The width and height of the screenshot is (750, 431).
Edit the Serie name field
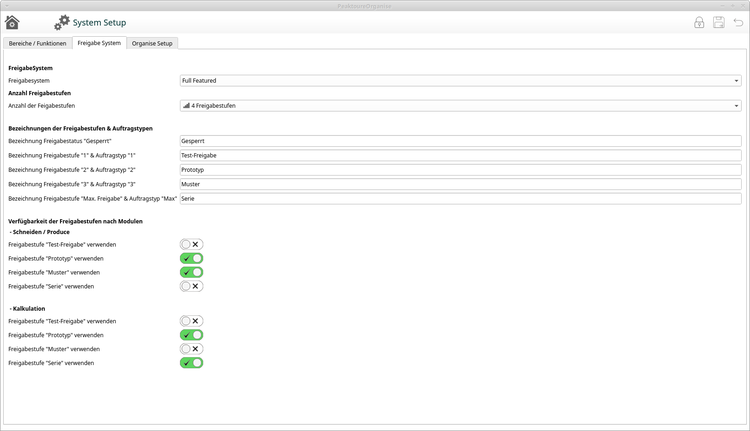point(461,199)
